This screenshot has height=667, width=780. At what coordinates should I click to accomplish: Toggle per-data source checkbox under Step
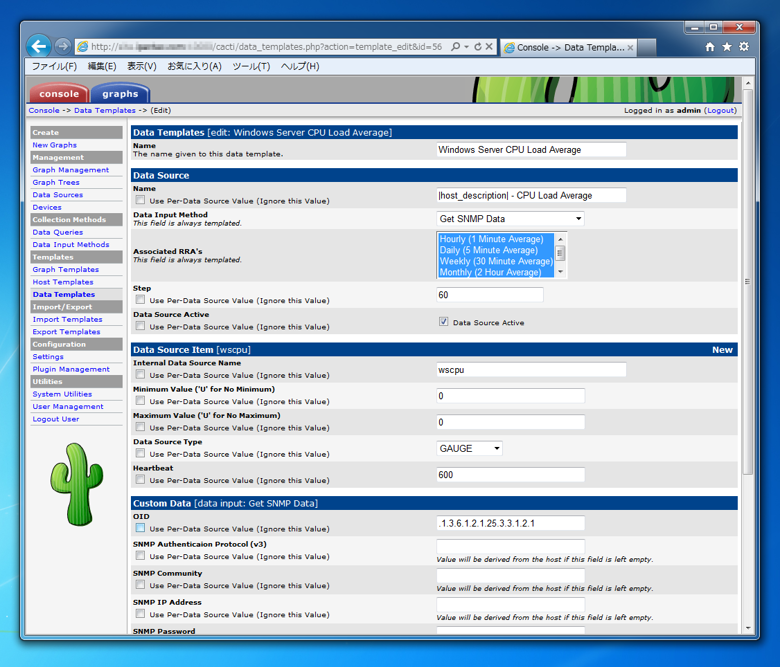(140, 299)
